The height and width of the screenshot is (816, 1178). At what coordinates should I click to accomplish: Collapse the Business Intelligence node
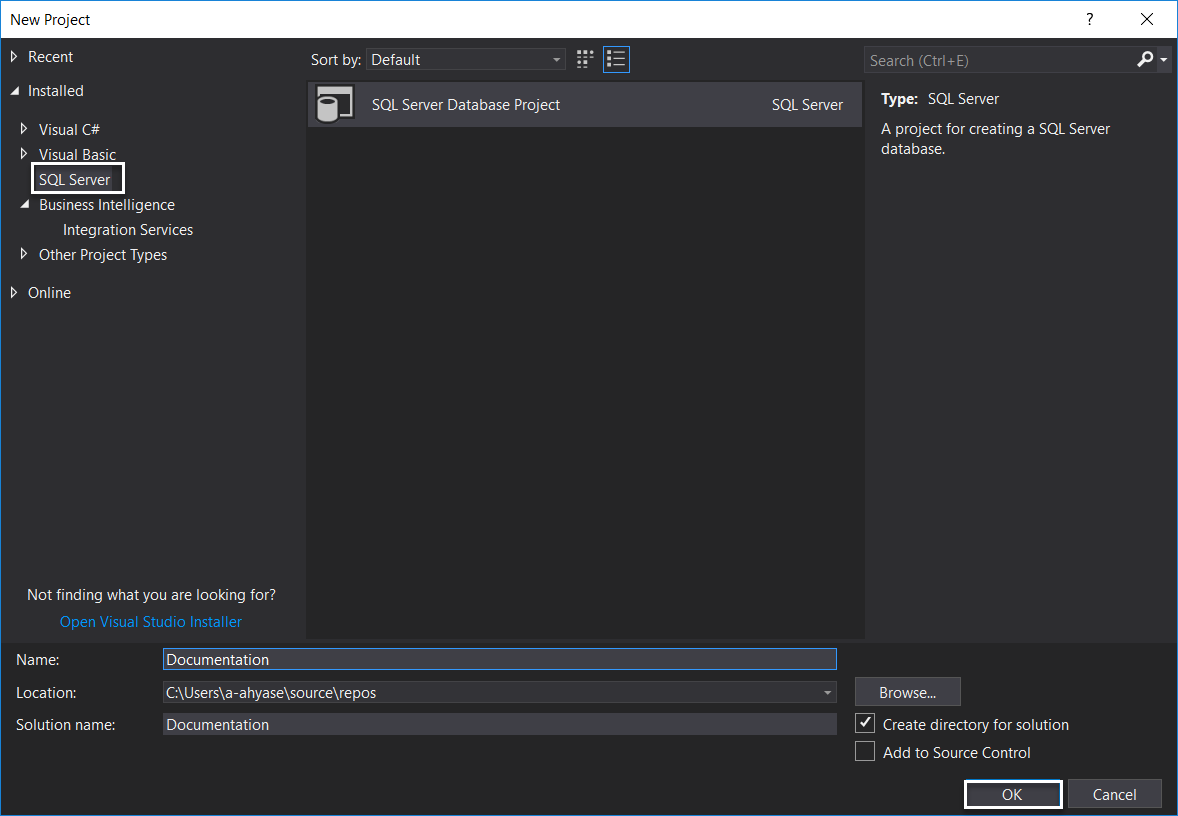[25, 204]
